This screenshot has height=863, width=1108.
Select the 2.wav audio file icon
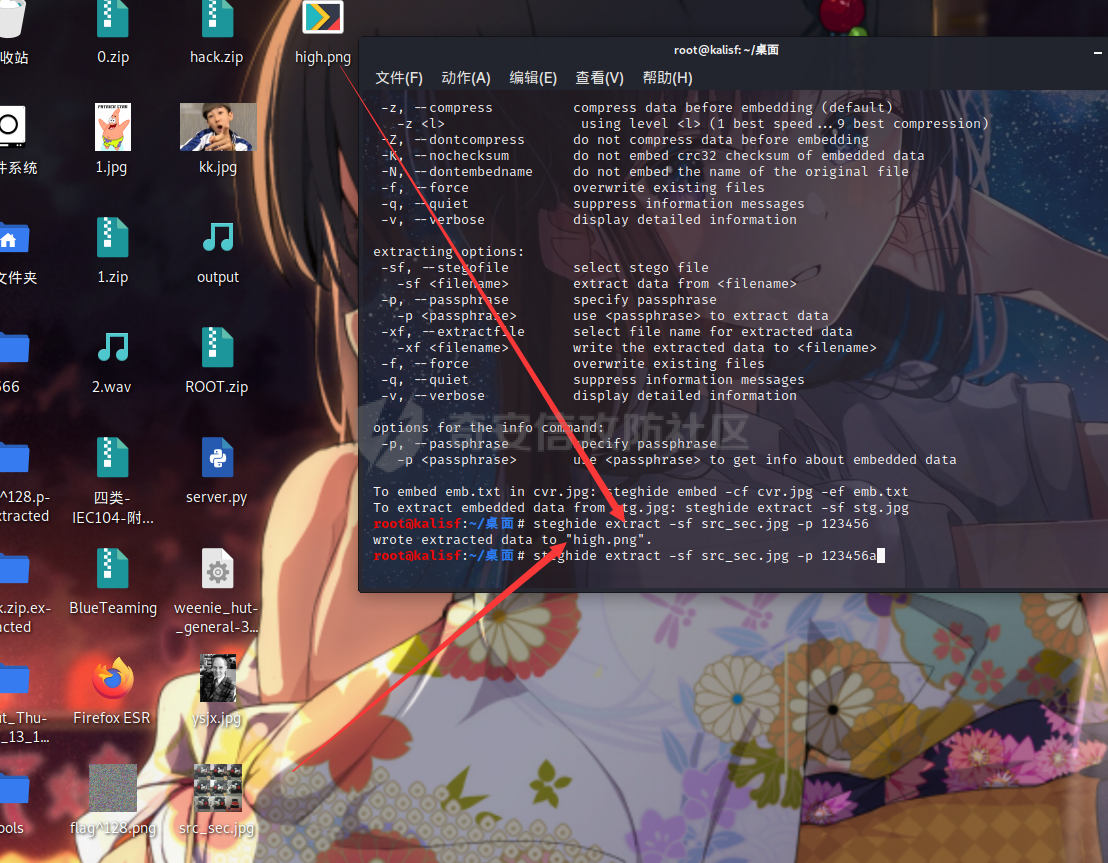click(x=112, y=347)
